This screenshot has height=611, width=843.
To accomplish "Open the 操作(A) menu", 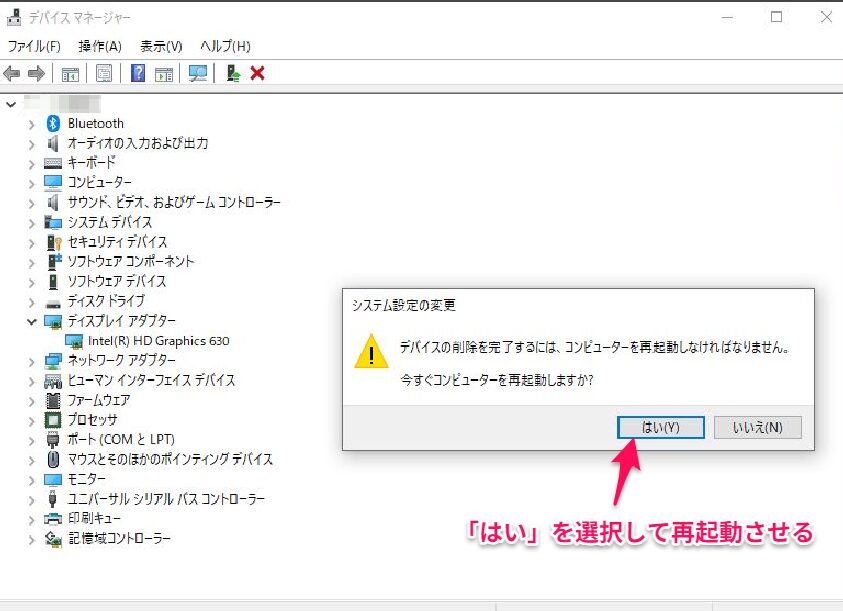I will click(x=100, y=46).
